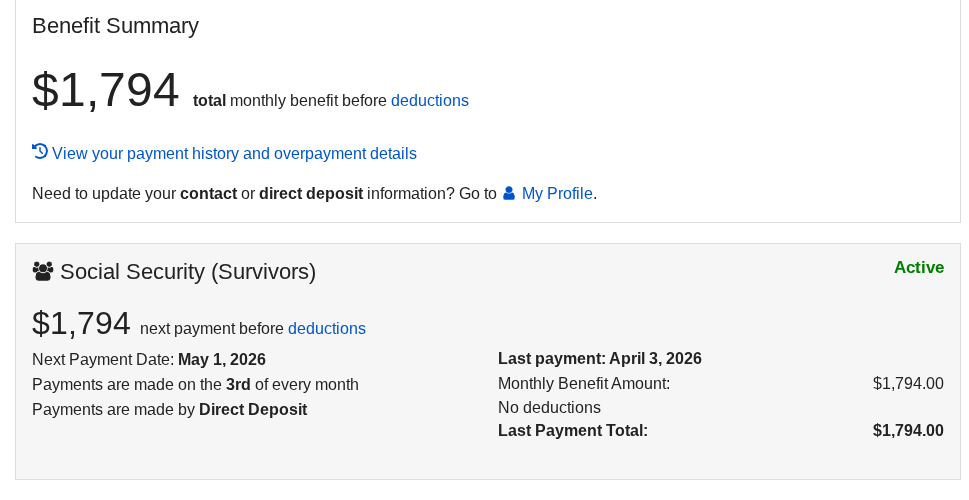Click the Monthly Benefit Amount label

584,384
